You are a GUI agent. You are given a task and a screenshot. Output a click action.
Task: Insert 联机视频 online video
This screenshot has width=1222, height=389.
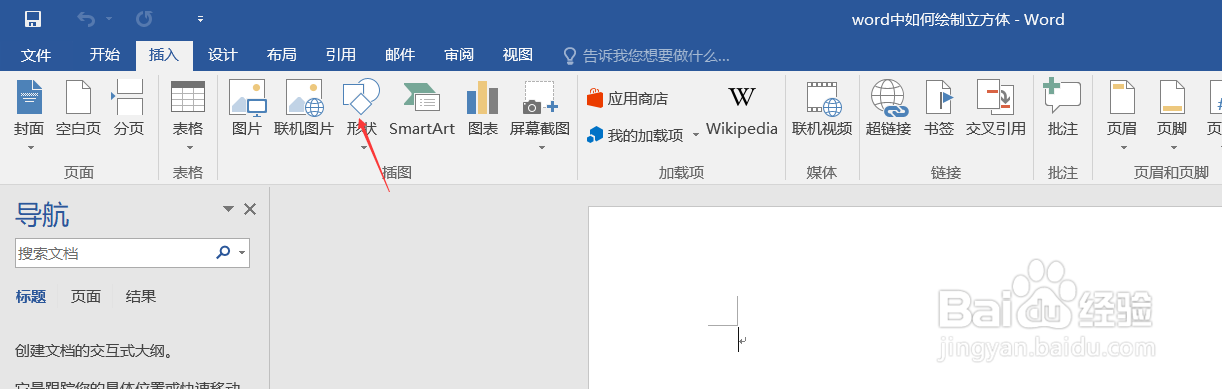coord(822,110)
